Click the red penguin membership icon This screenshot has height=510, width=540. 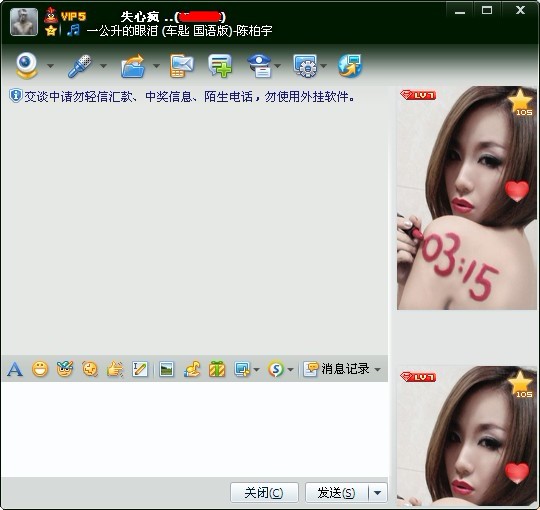[x=51, y=15]
